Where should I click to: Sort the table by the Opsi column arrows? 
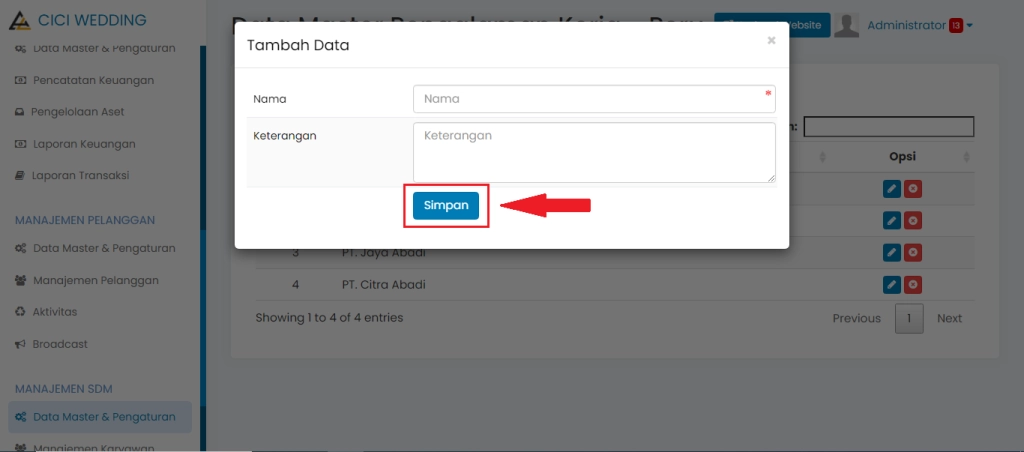coord(967,157)
